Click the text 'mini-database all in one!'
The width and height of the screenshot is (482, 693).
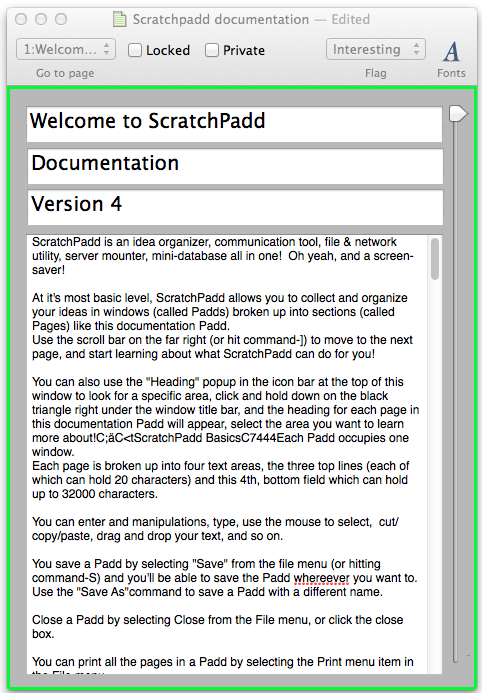coord(216,256)
